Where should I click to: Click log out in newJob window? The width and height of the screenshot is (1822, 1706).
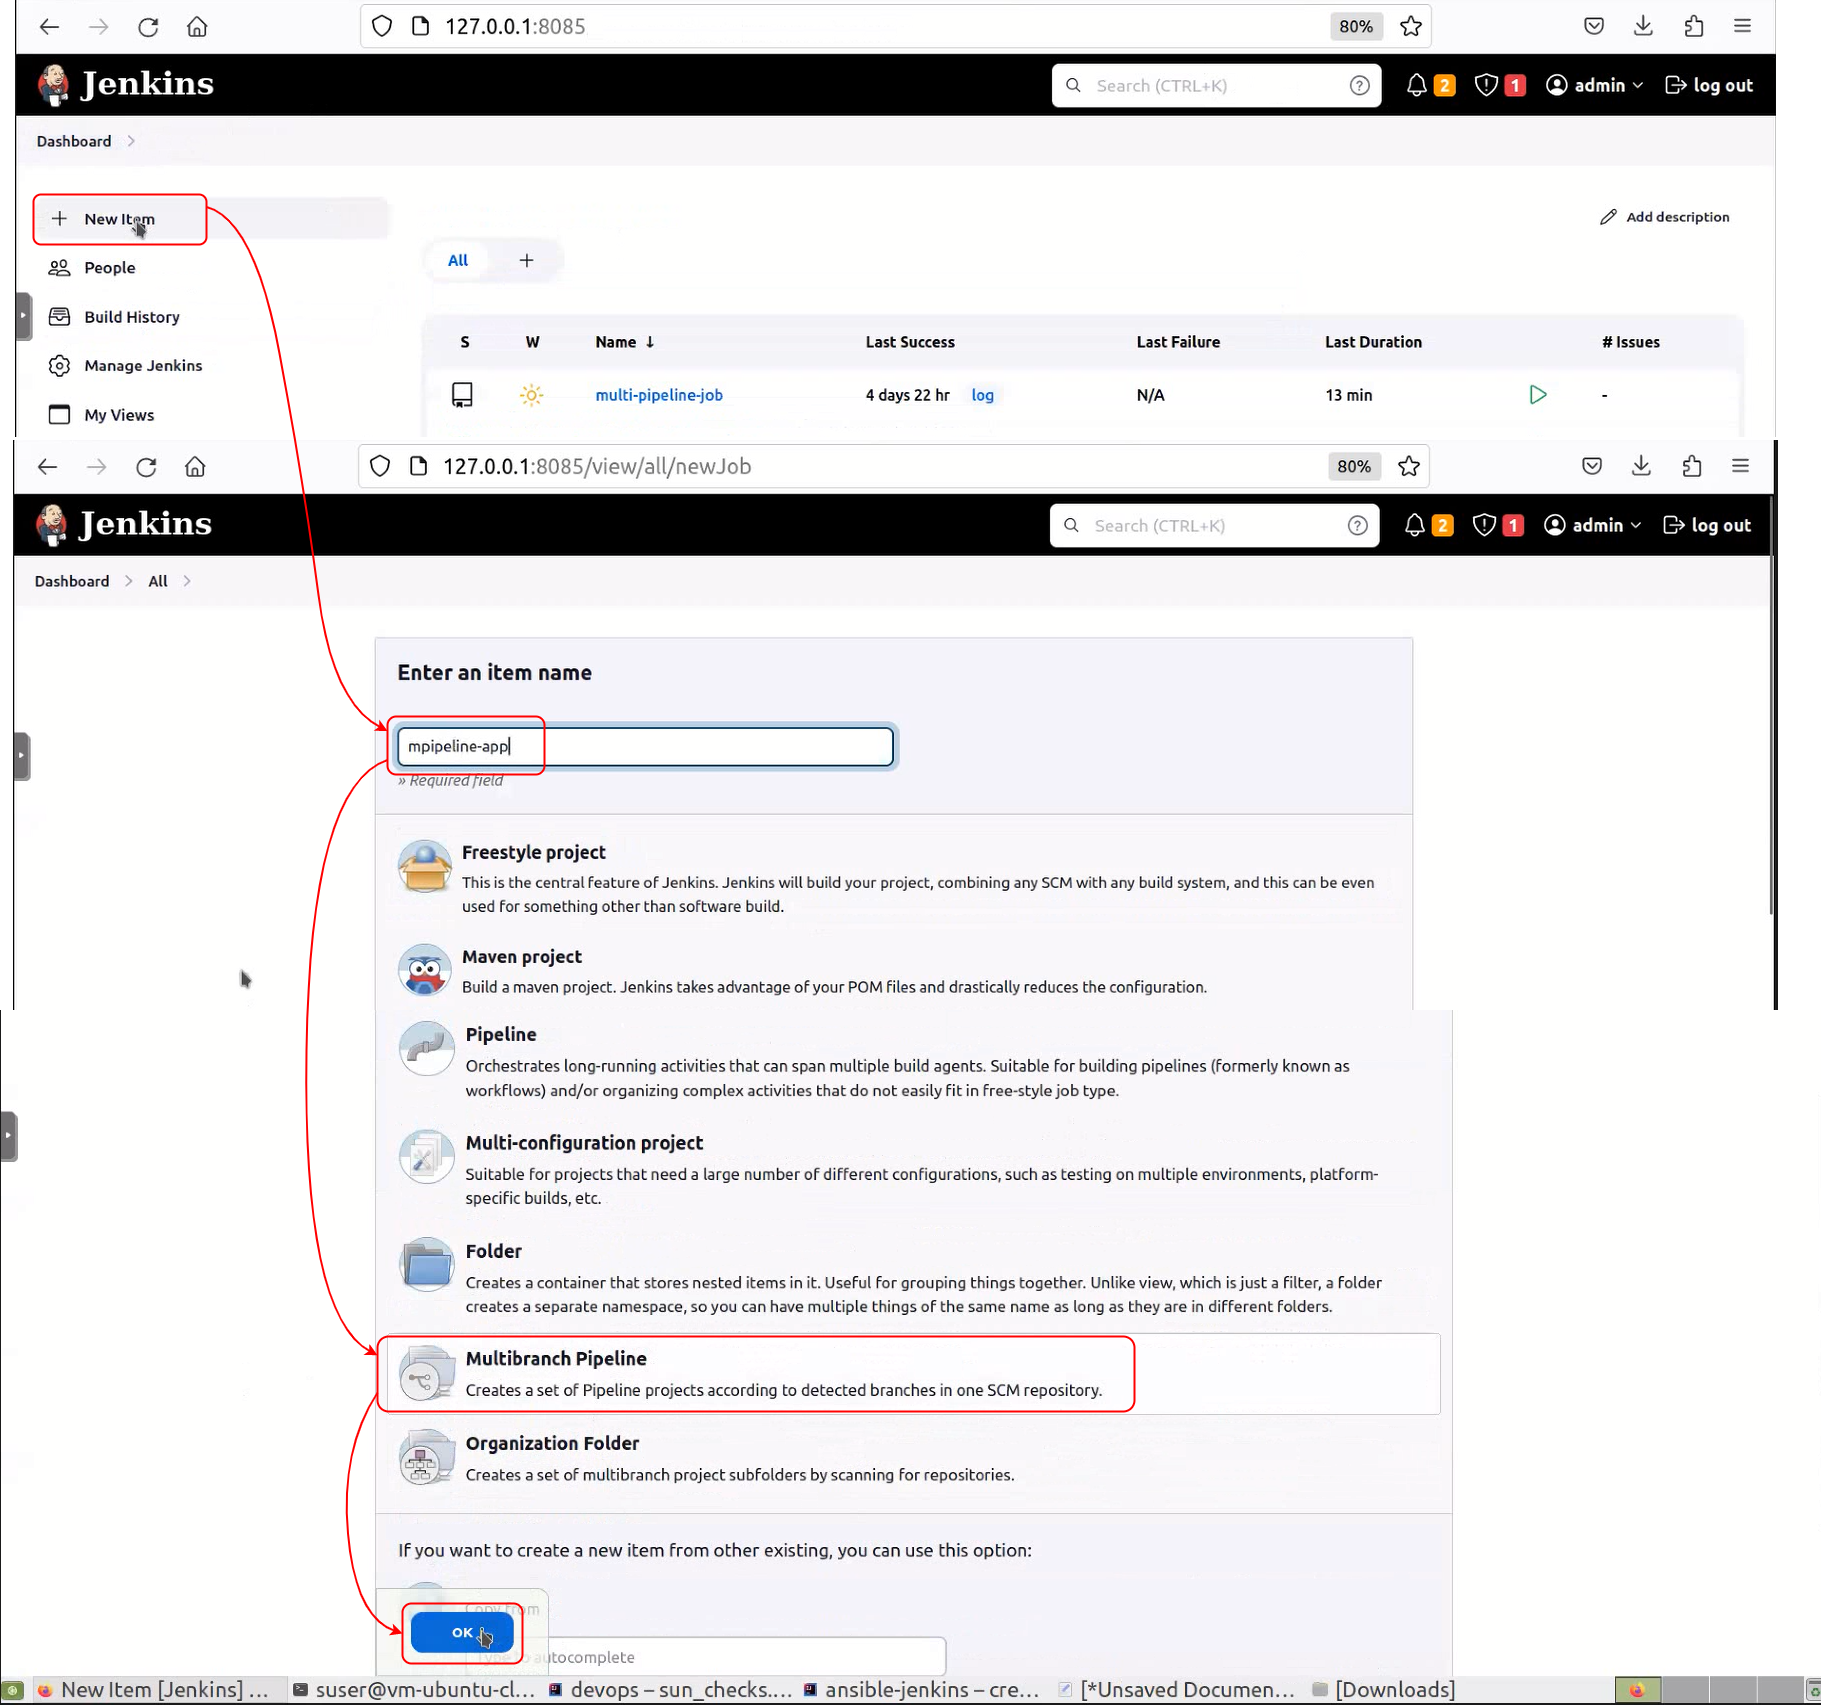pyautogui.click(x=1707, y=526)
